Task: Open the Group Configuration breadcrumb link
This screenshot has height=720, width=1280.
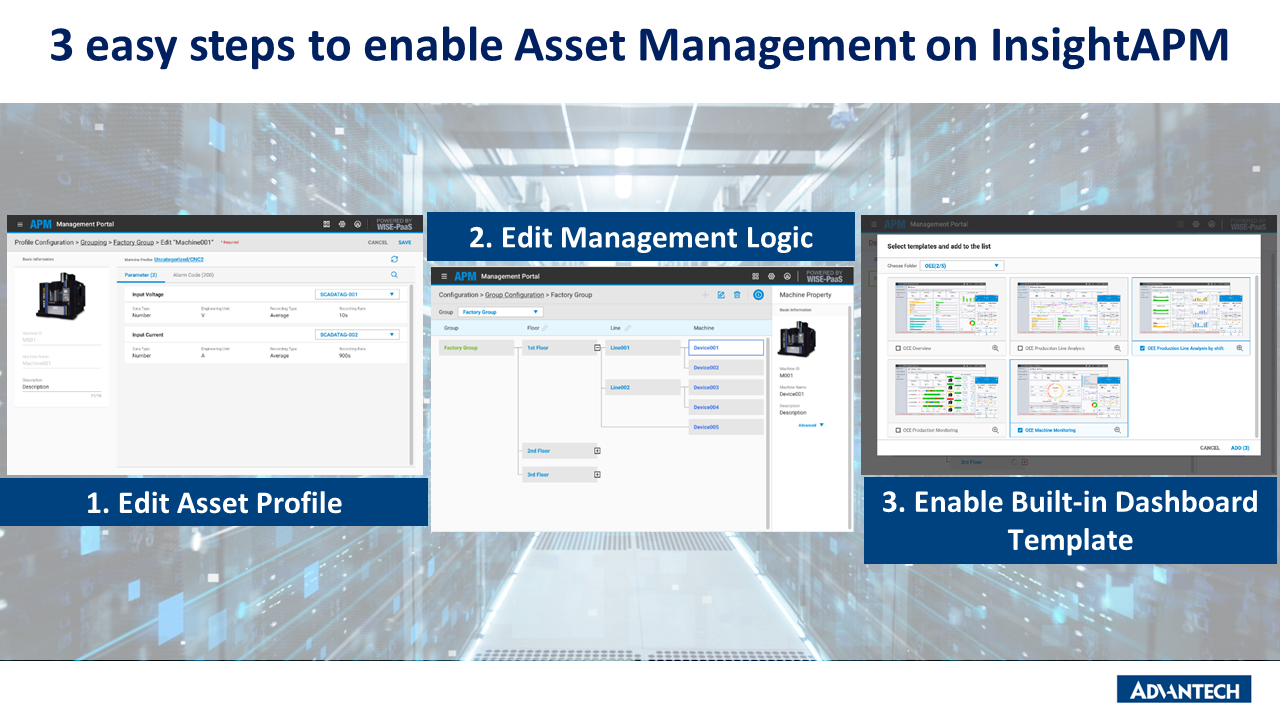Action: pos(514,295)
